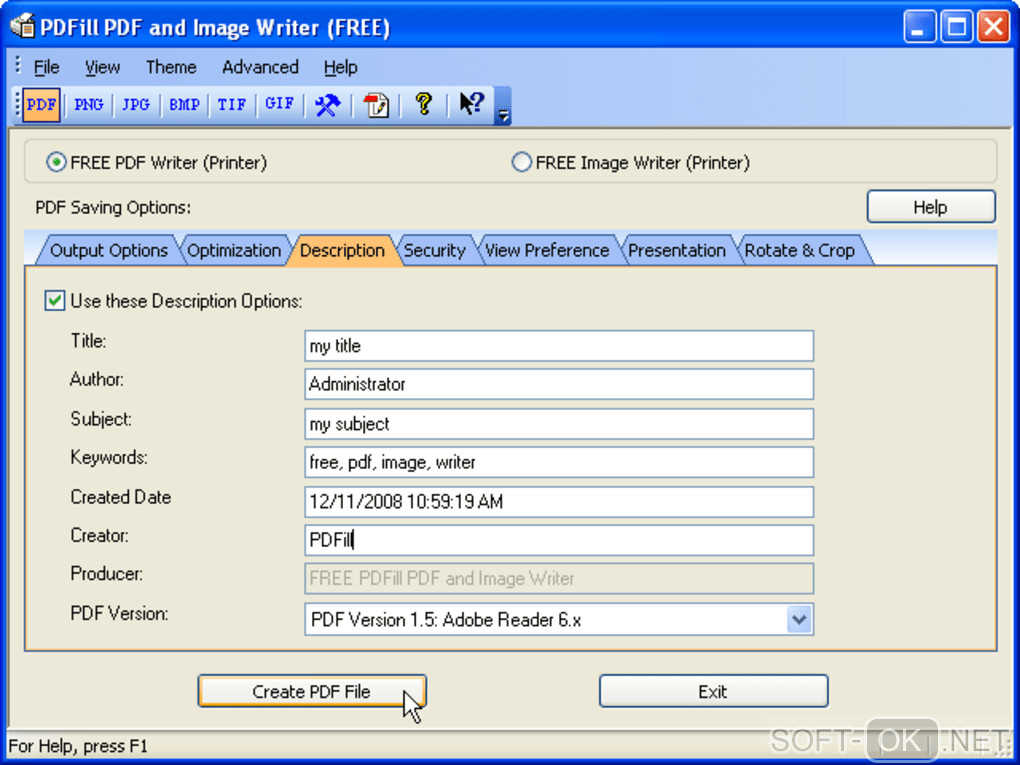Activate the context help arrow-question icon
Image resolution: width=1020 pixels, height=765 pixels.
(472, 104)
